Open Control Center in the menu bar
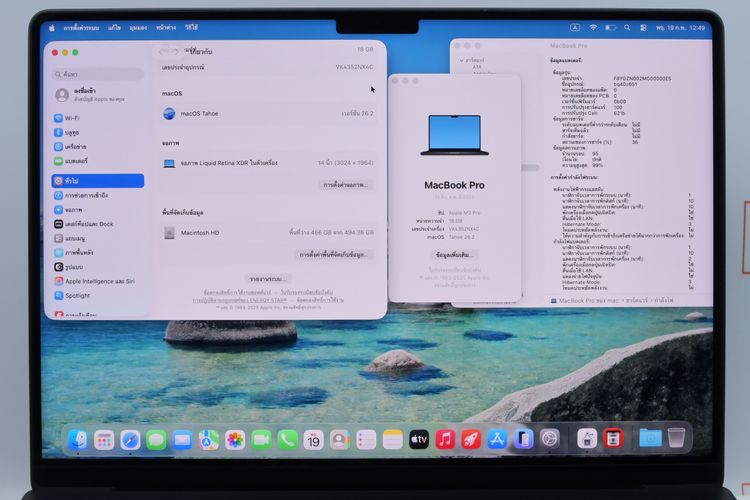 coord(643,28)
